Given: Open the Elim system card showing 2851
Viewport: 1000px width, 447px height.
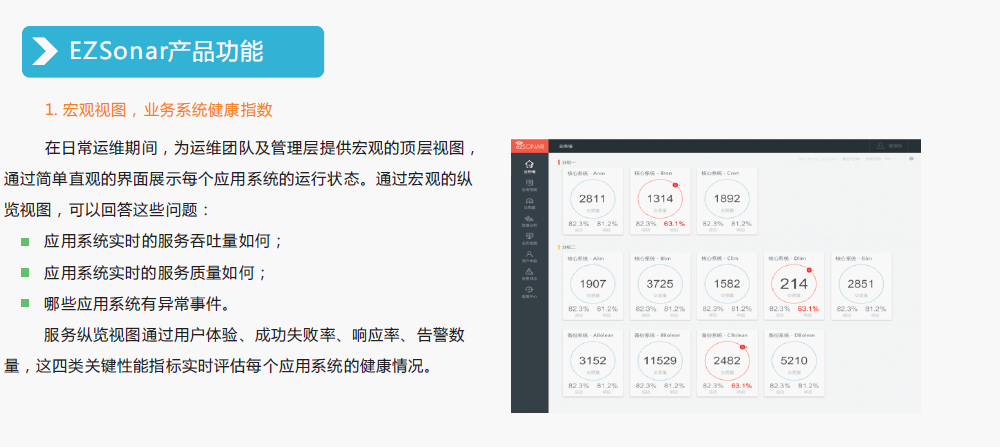Looking at the screenshot, I should [x=862, y=286].
